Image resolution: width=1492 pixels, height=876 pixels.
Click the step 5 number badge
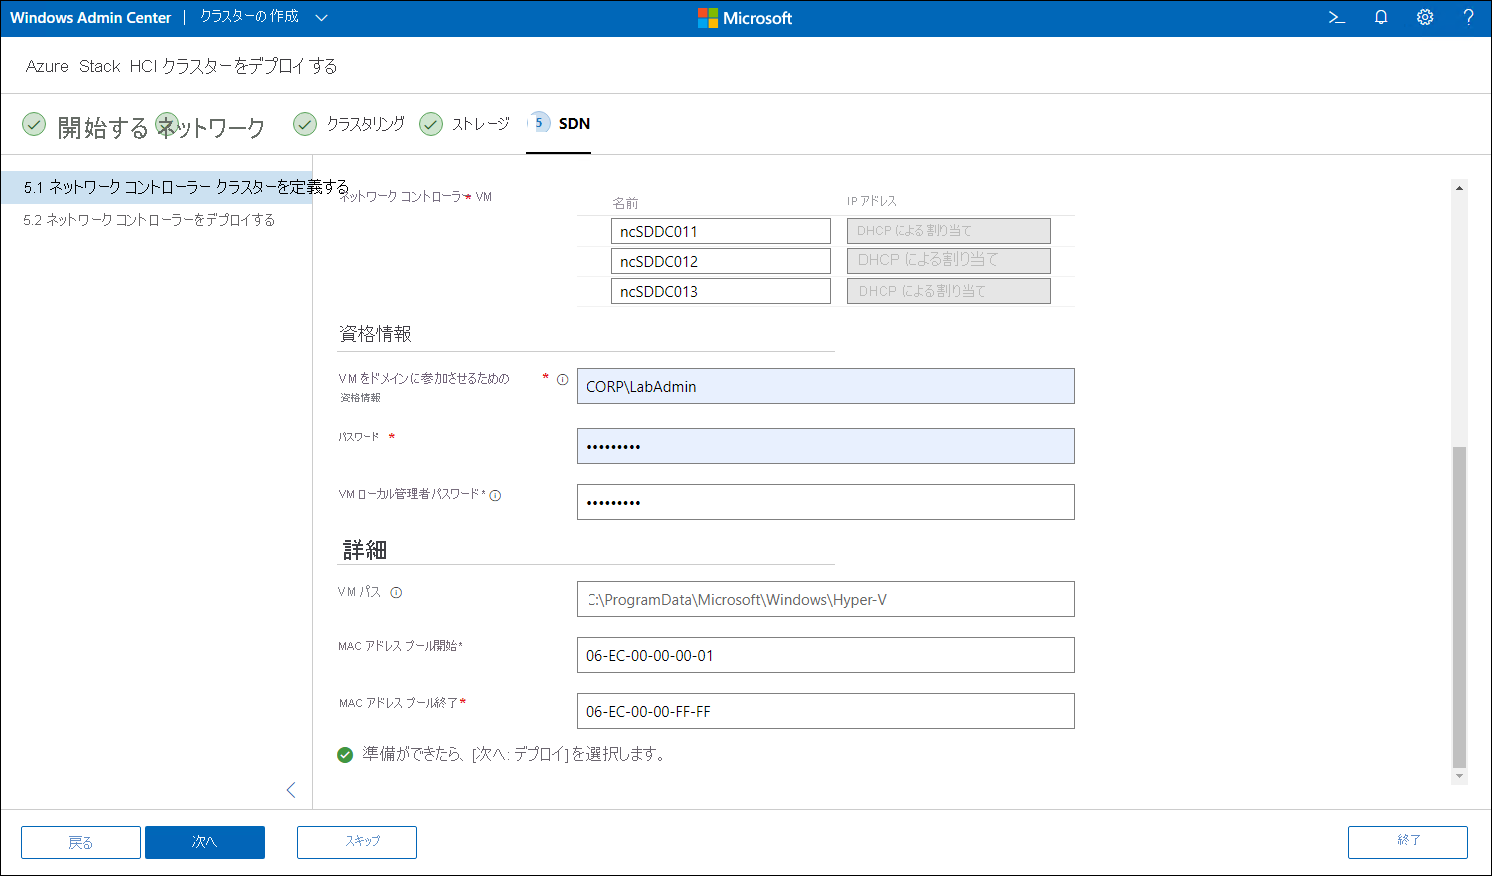(539, 122)
